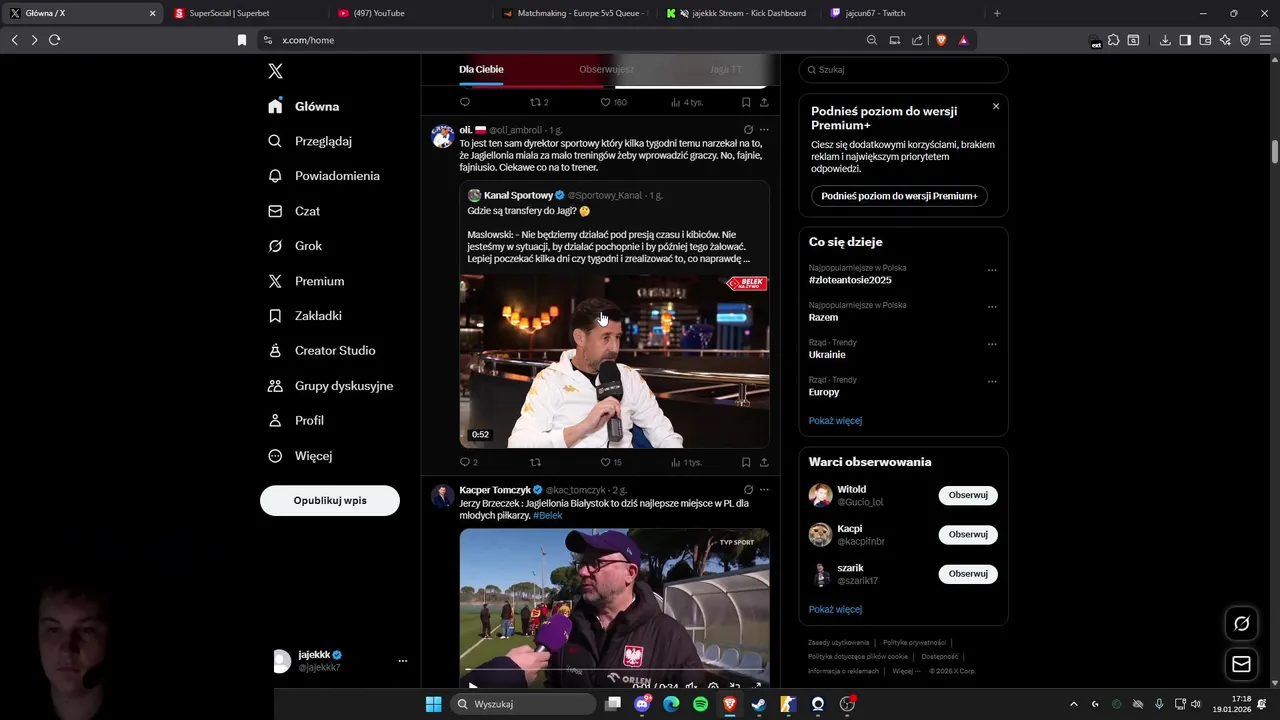Image resolution: width=1280 pixels, height=720 pixels.
Task: Open options for the Europy trend
Action: [x=992, y=381]
